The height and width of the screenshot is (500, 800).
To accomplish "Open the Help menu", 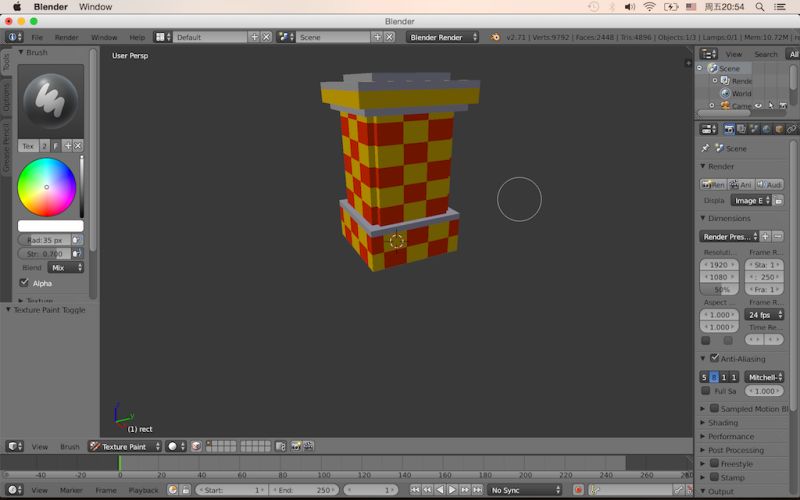I will (x=137, y=37).
